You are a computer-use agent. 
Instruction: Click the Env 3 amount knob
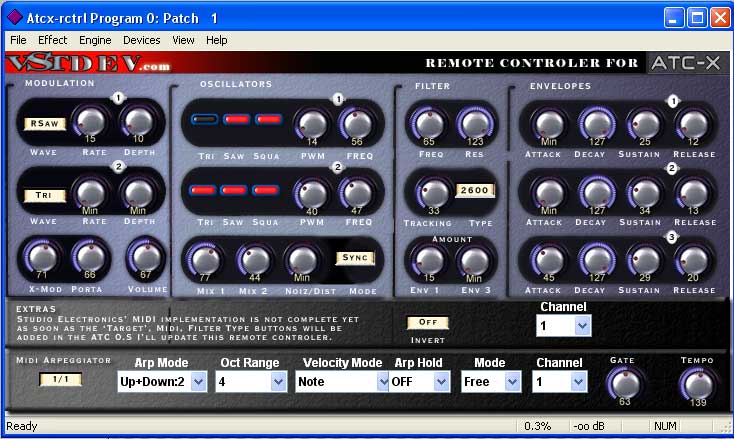click(x=474, y=260)
